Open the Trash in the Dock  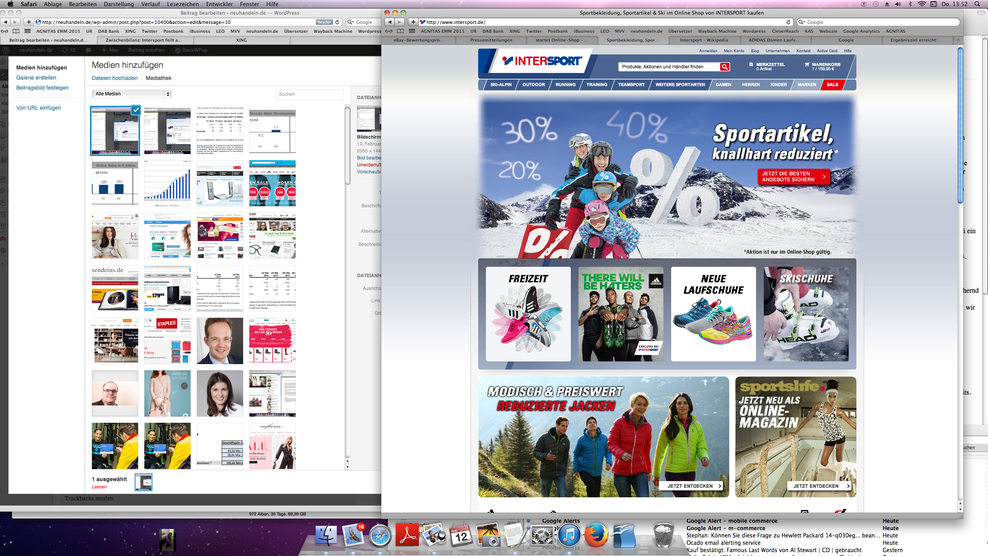663,536
